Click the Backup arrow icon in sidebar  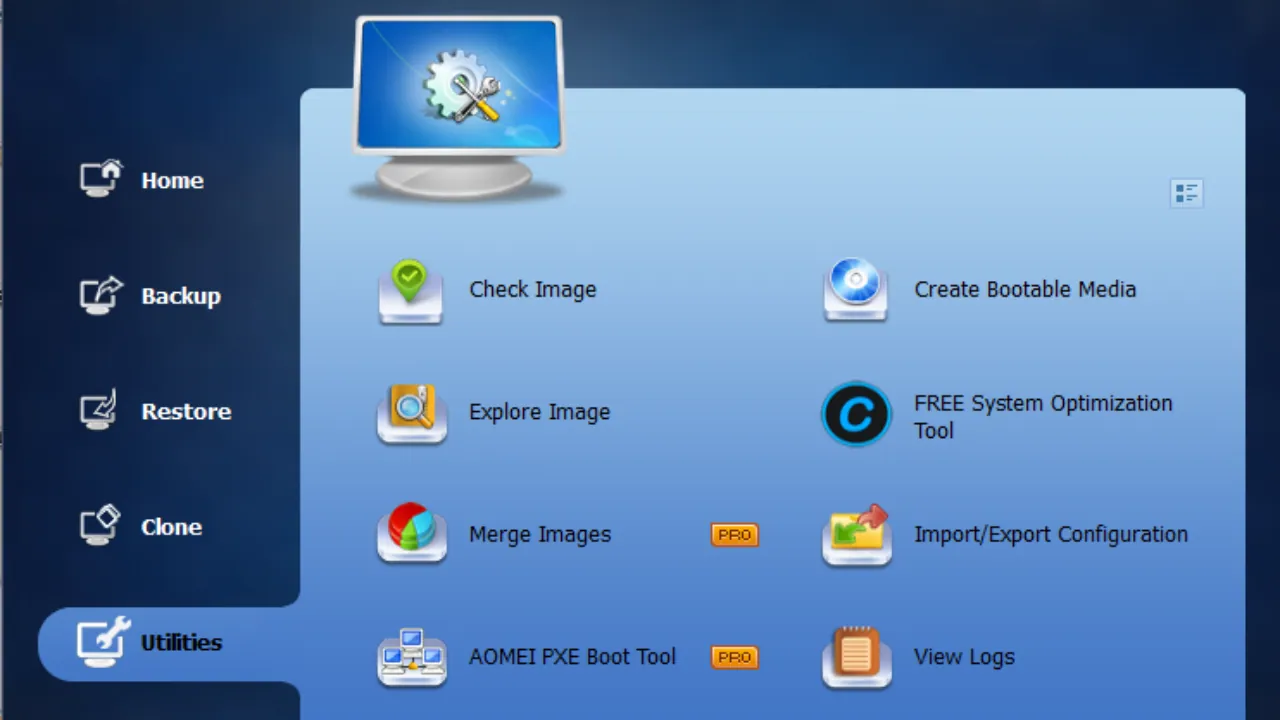coord(101,295)
